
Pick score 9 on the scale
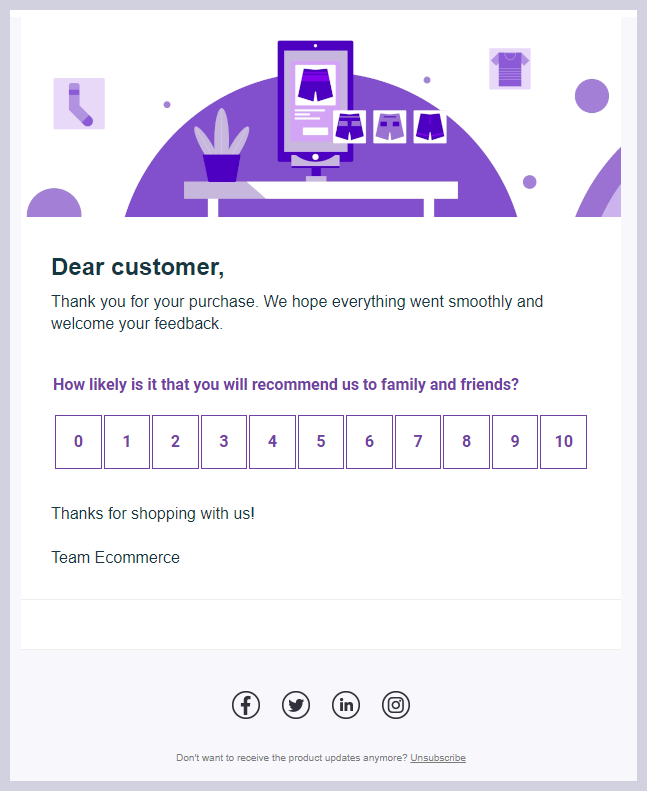[x=515, y=442]
